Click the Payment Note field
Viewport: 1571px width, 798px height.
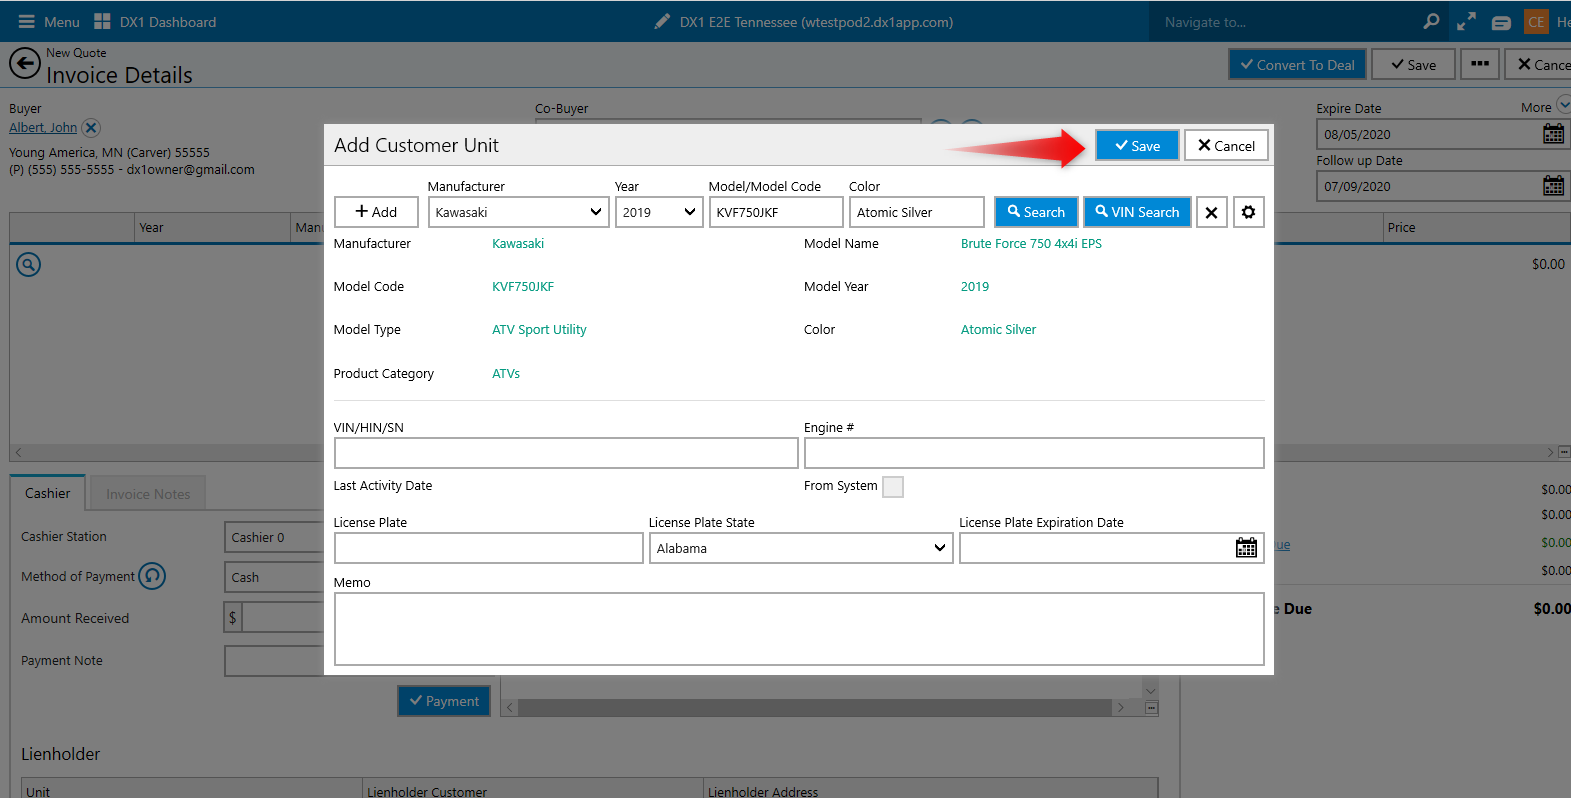(274, 661)
